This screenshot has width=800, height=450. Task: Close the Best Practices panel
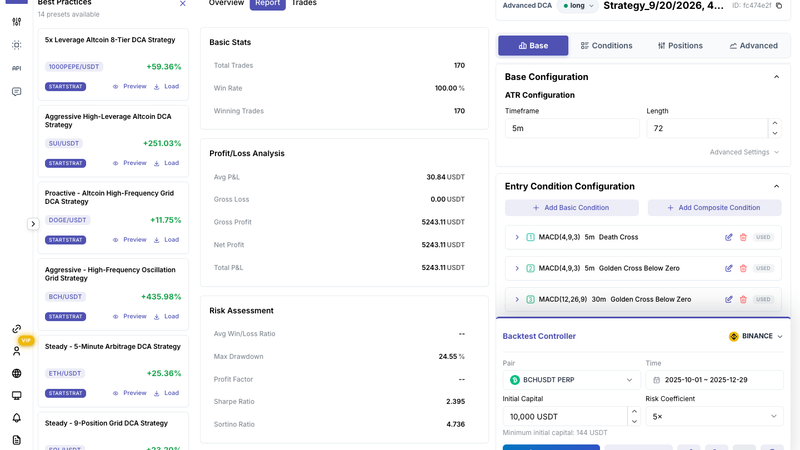pos(183,4)
